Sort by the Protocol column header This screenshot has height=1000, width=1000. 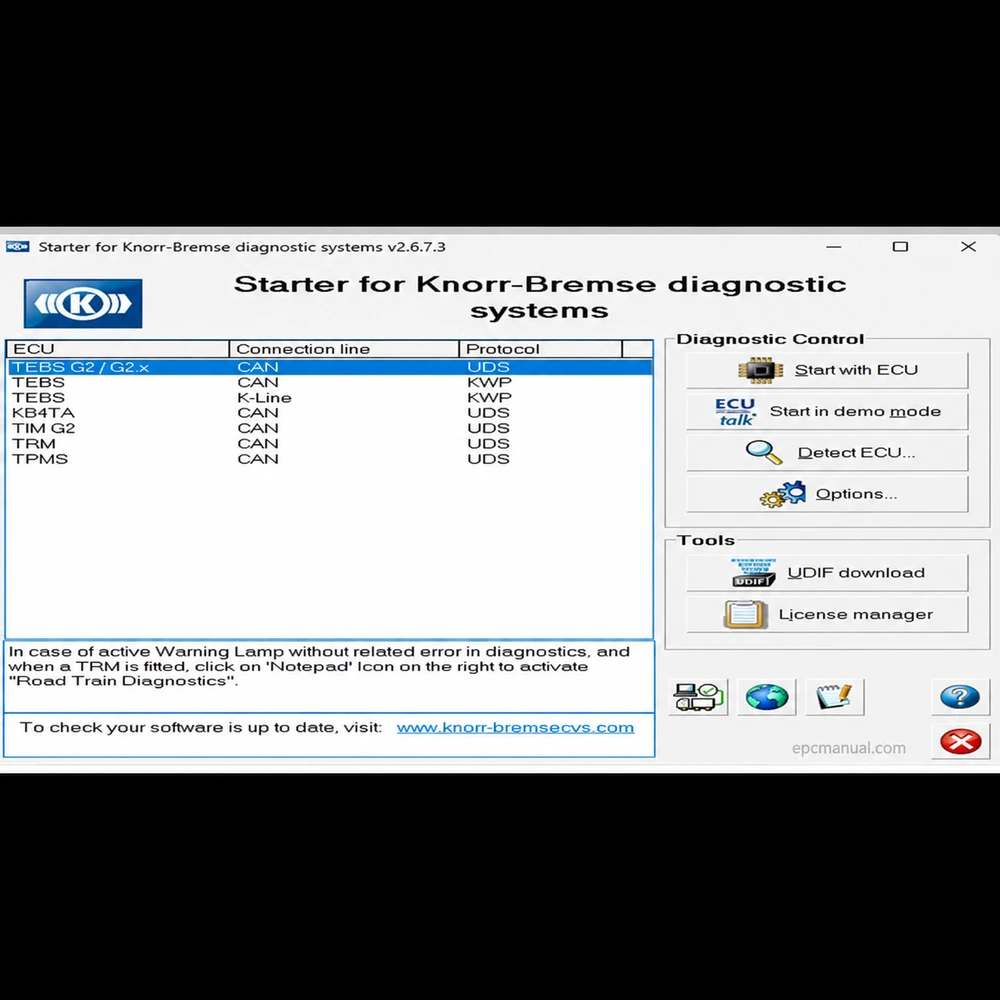(540, 349)
